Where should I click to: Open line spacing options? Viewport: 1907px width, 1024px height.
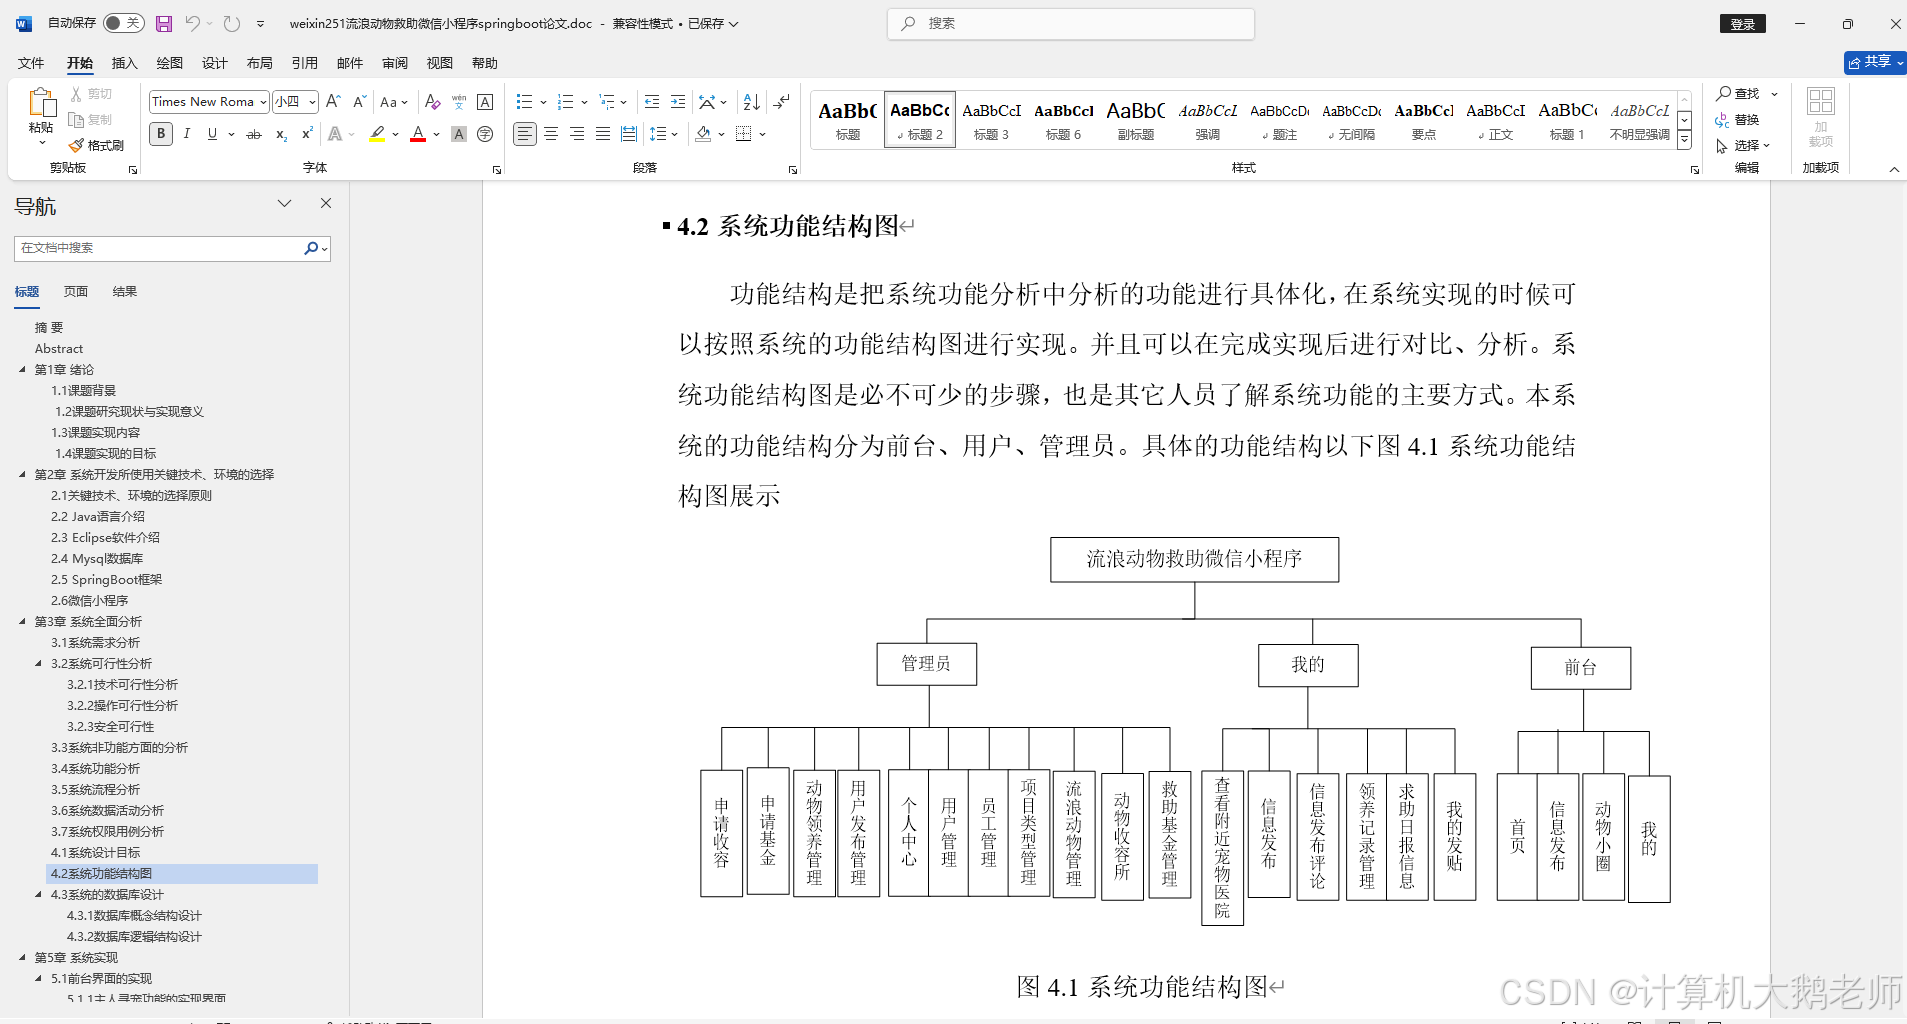[x=664, y=134]
